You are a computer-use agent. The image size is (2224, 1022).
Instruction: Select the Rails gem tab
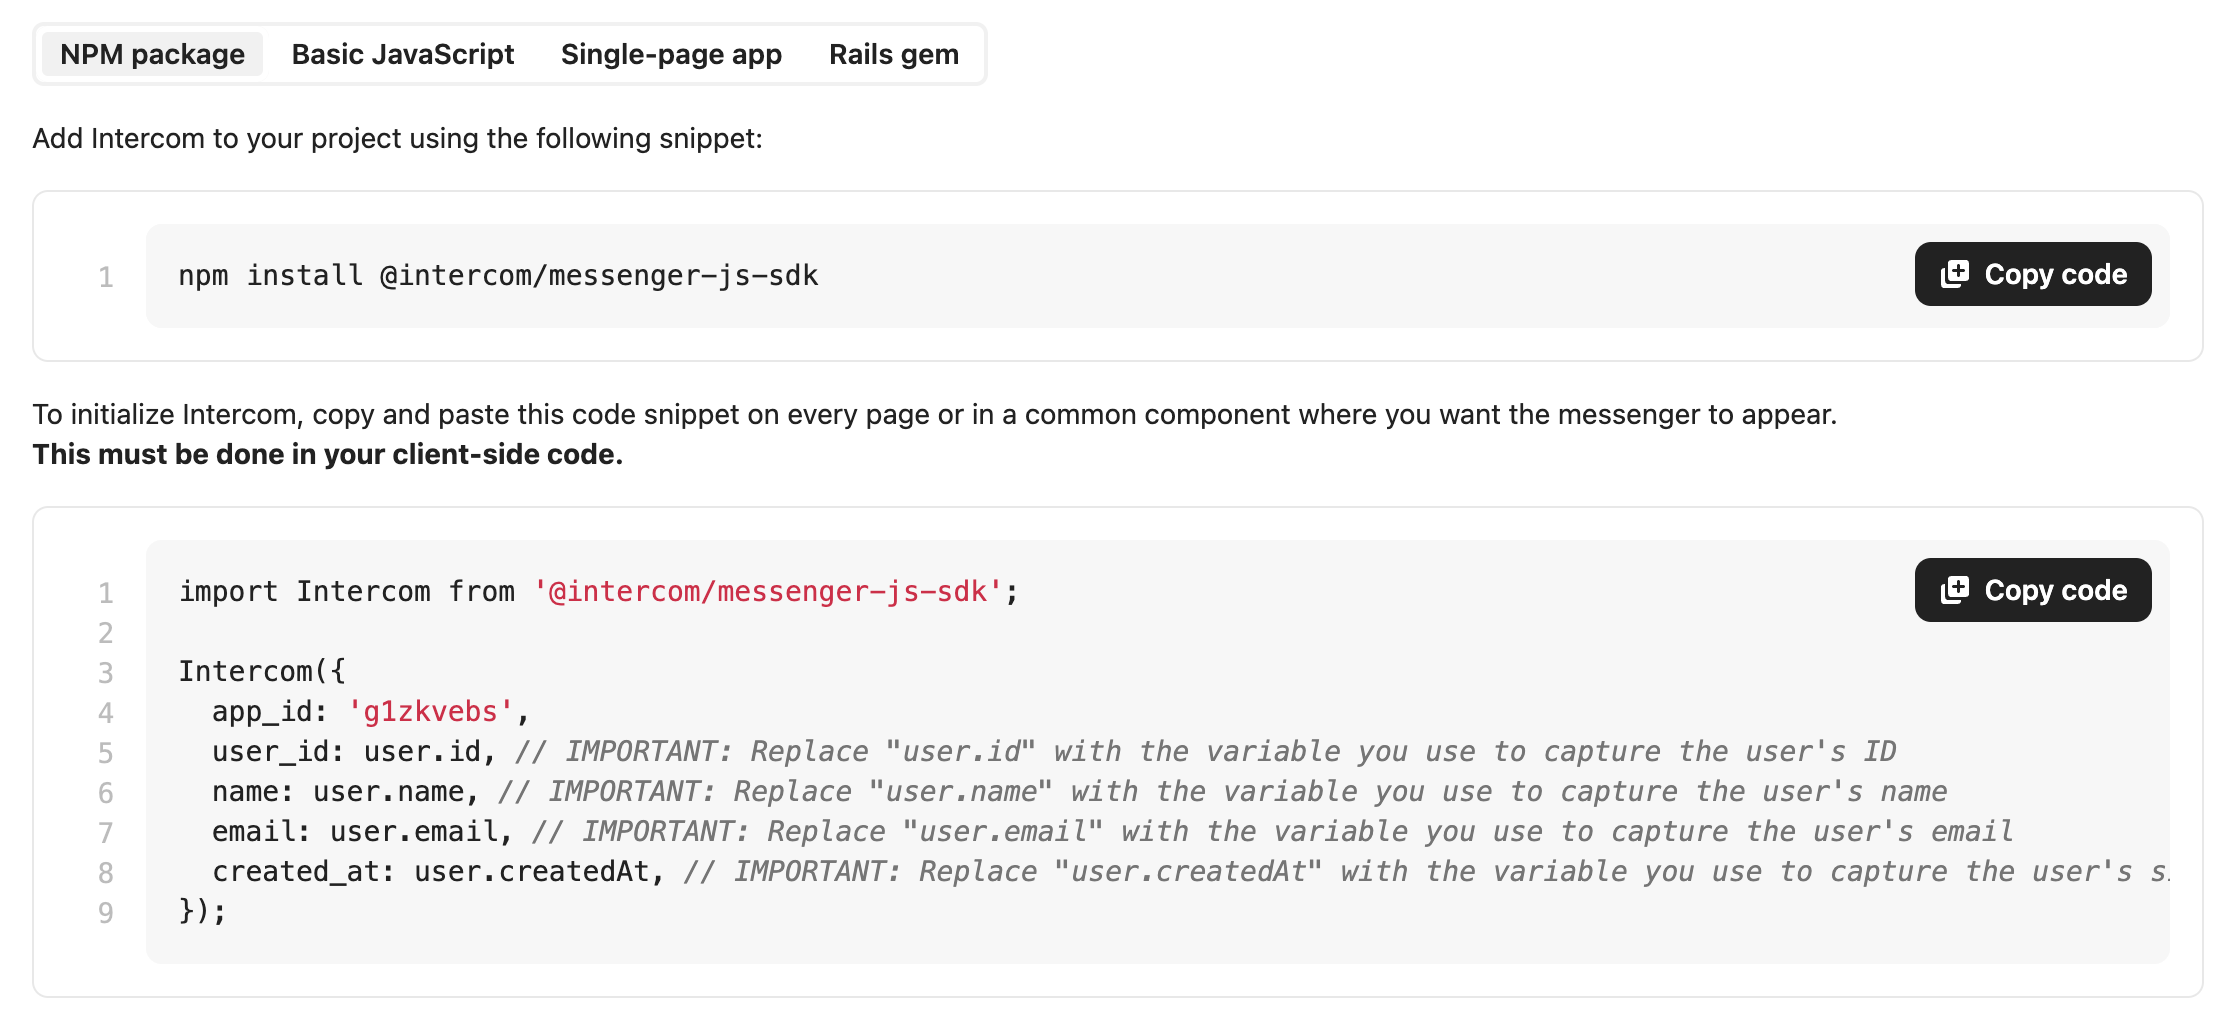pos(893,54)
